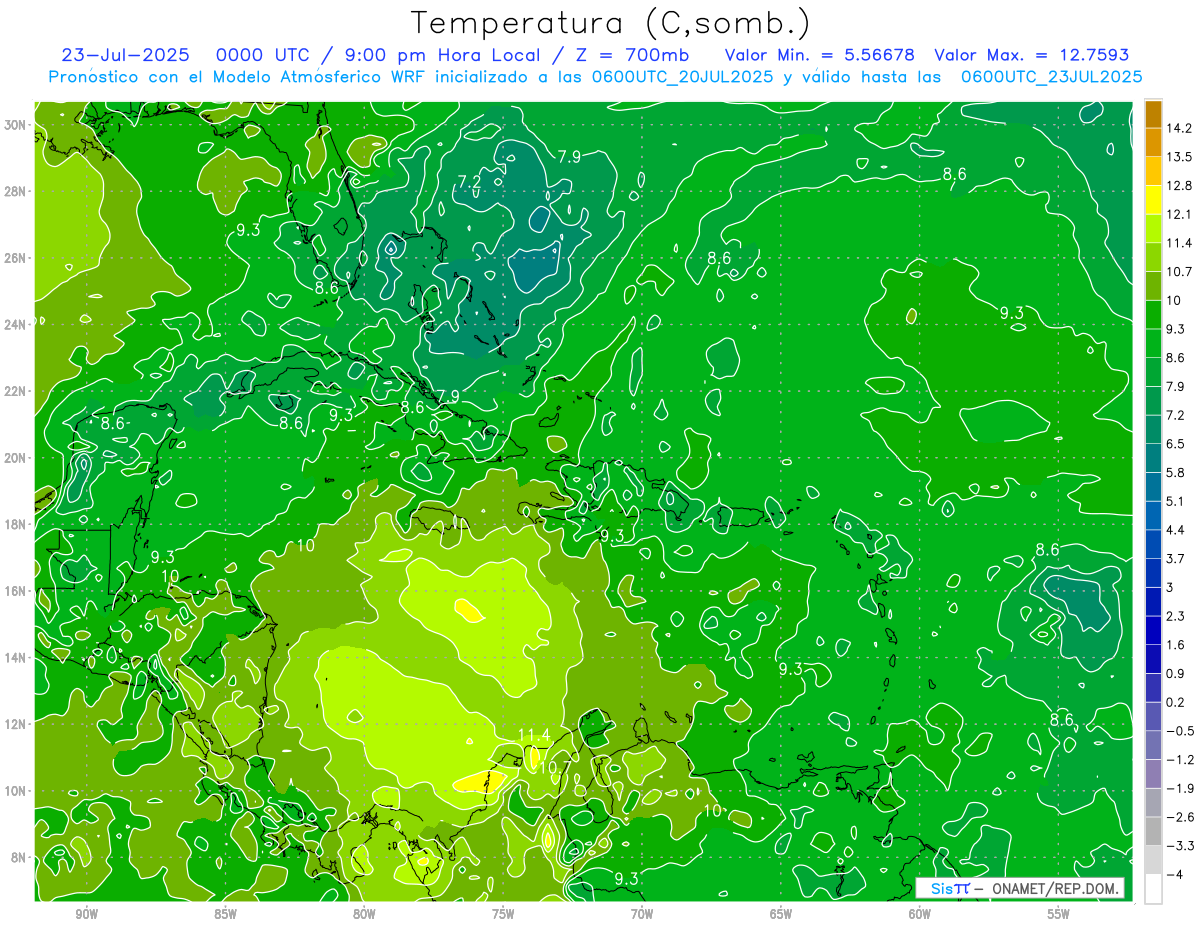Click the 'Z = 700mb' level label

click(x=633, y=55)
